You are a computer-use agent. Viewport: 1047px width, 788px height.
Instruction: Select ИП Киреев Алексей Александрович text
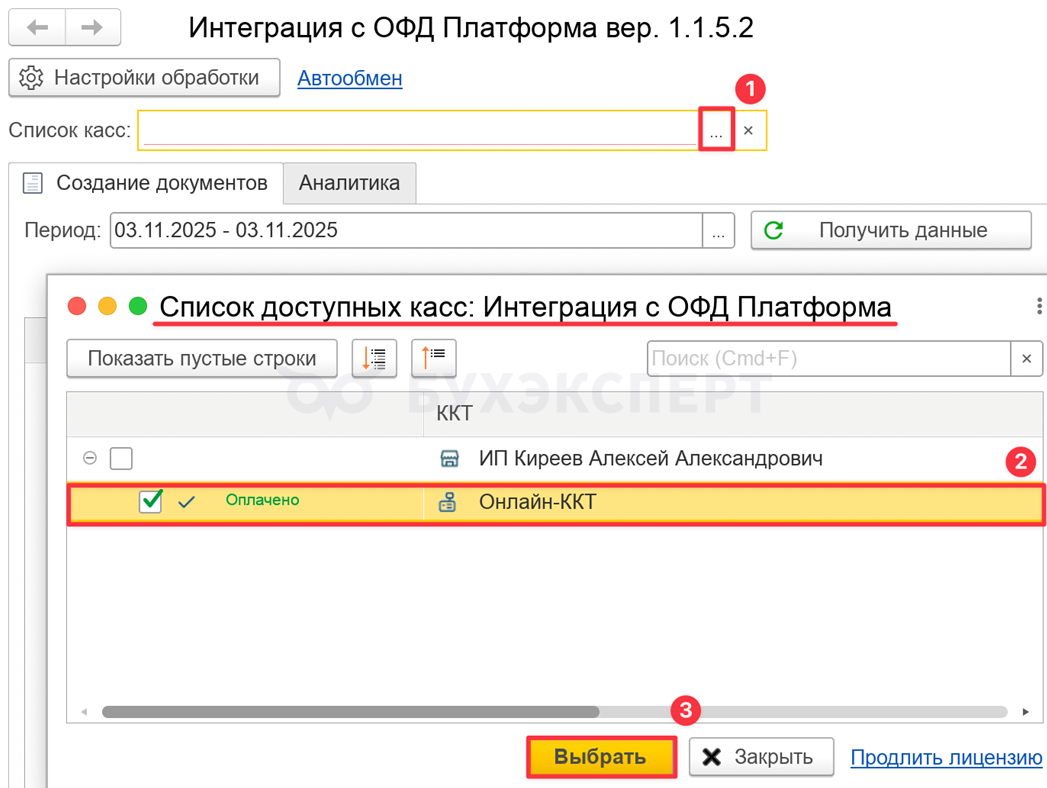[x=650, y=459]
